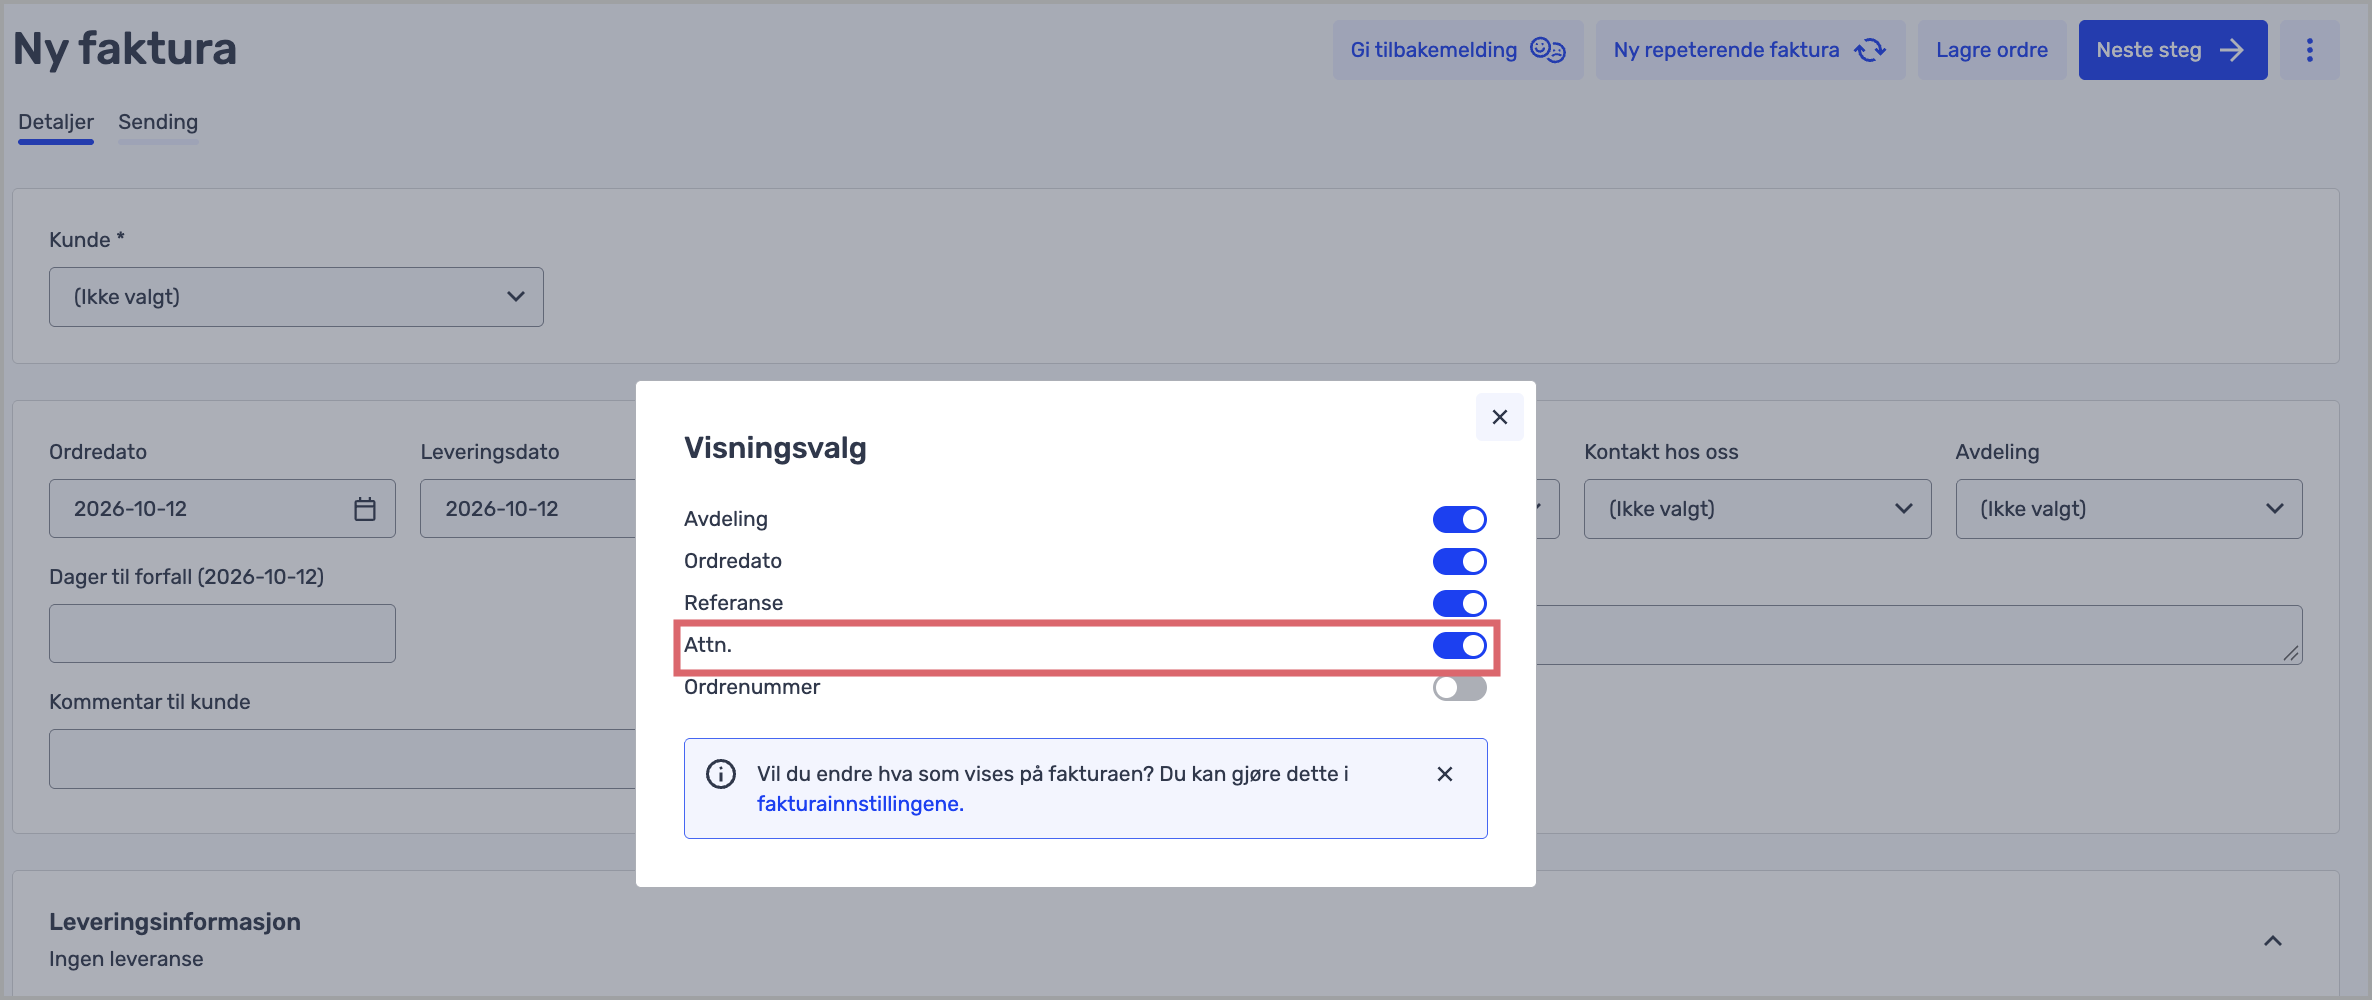Dismiss the fakturainnstillingene info banner

pyautogui.click(x=1444, y=774)
